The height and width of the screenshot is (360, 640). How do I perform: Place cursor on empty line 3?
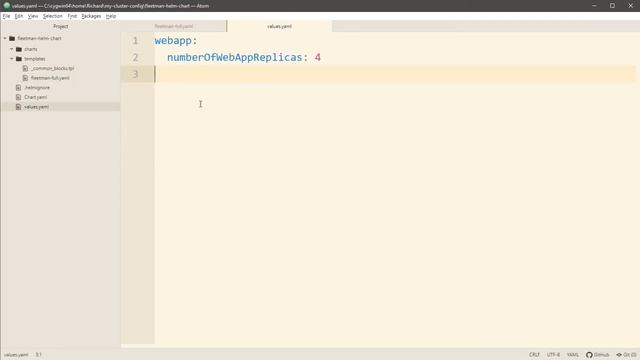[x=395, y=74]
